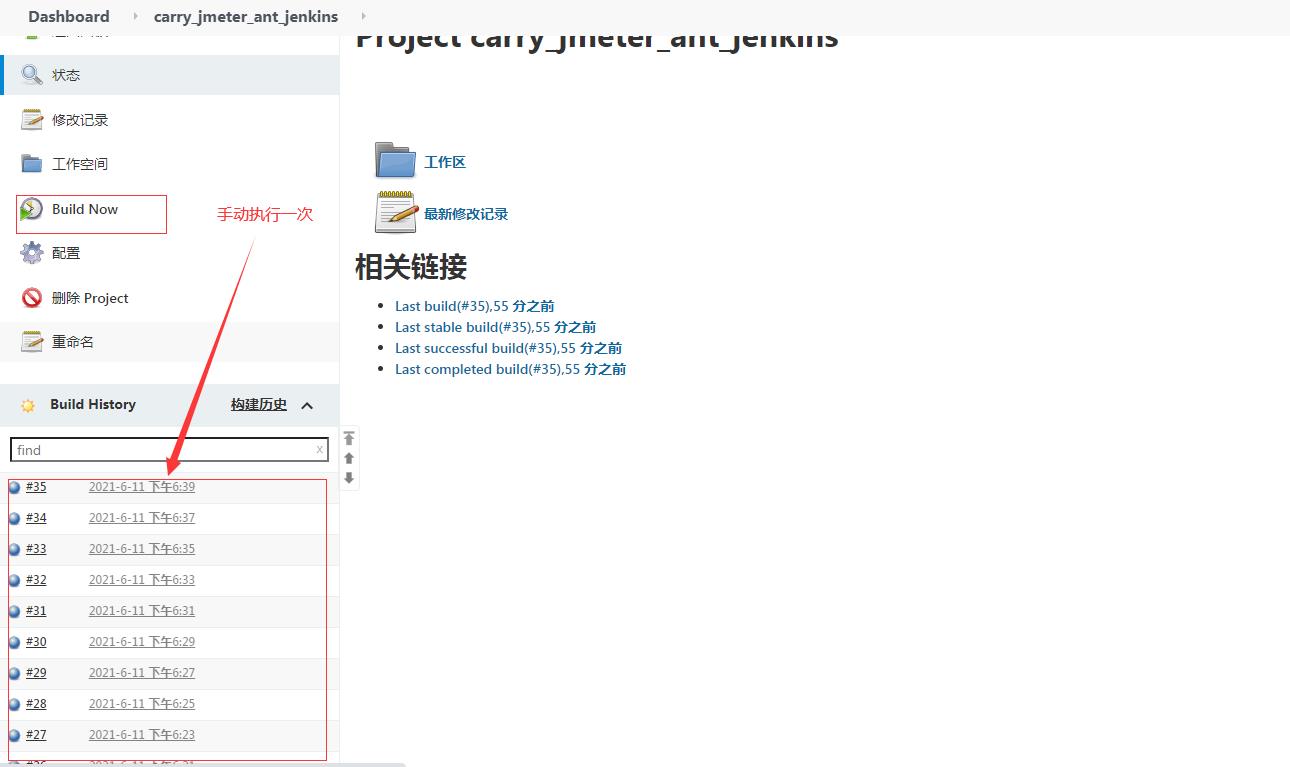The height and width of the screenshot is (767, 1290).
Task: Click the magnifier icon beside 状态
Action: [32, 75]
